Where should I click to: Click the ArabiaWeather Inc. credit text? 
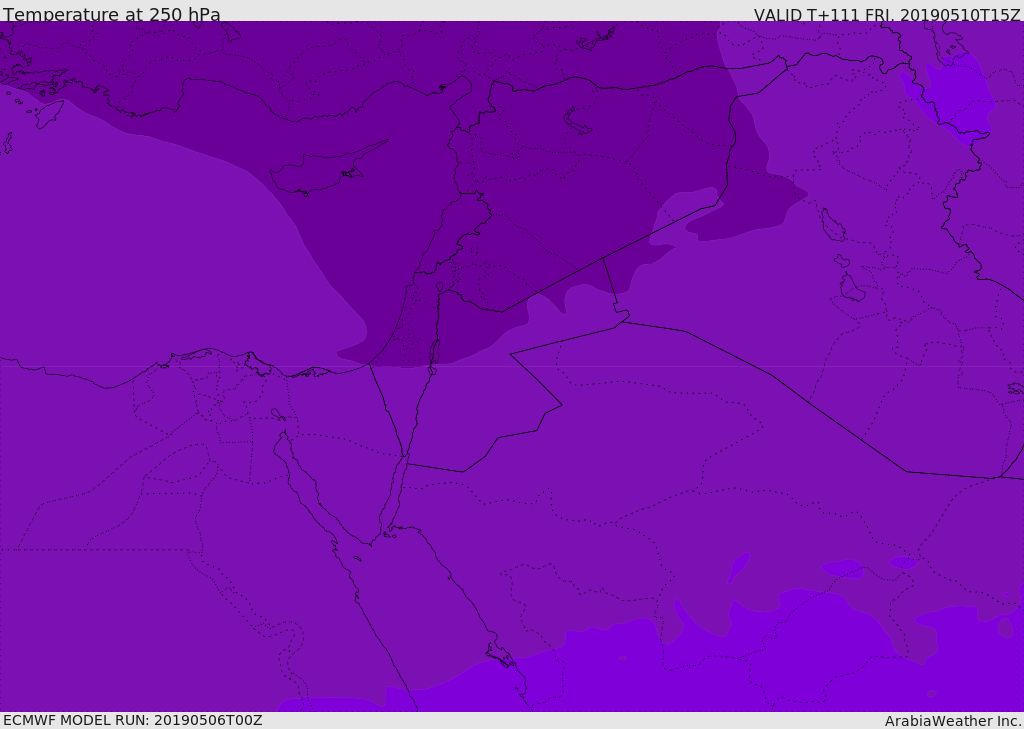click(952, 721)
